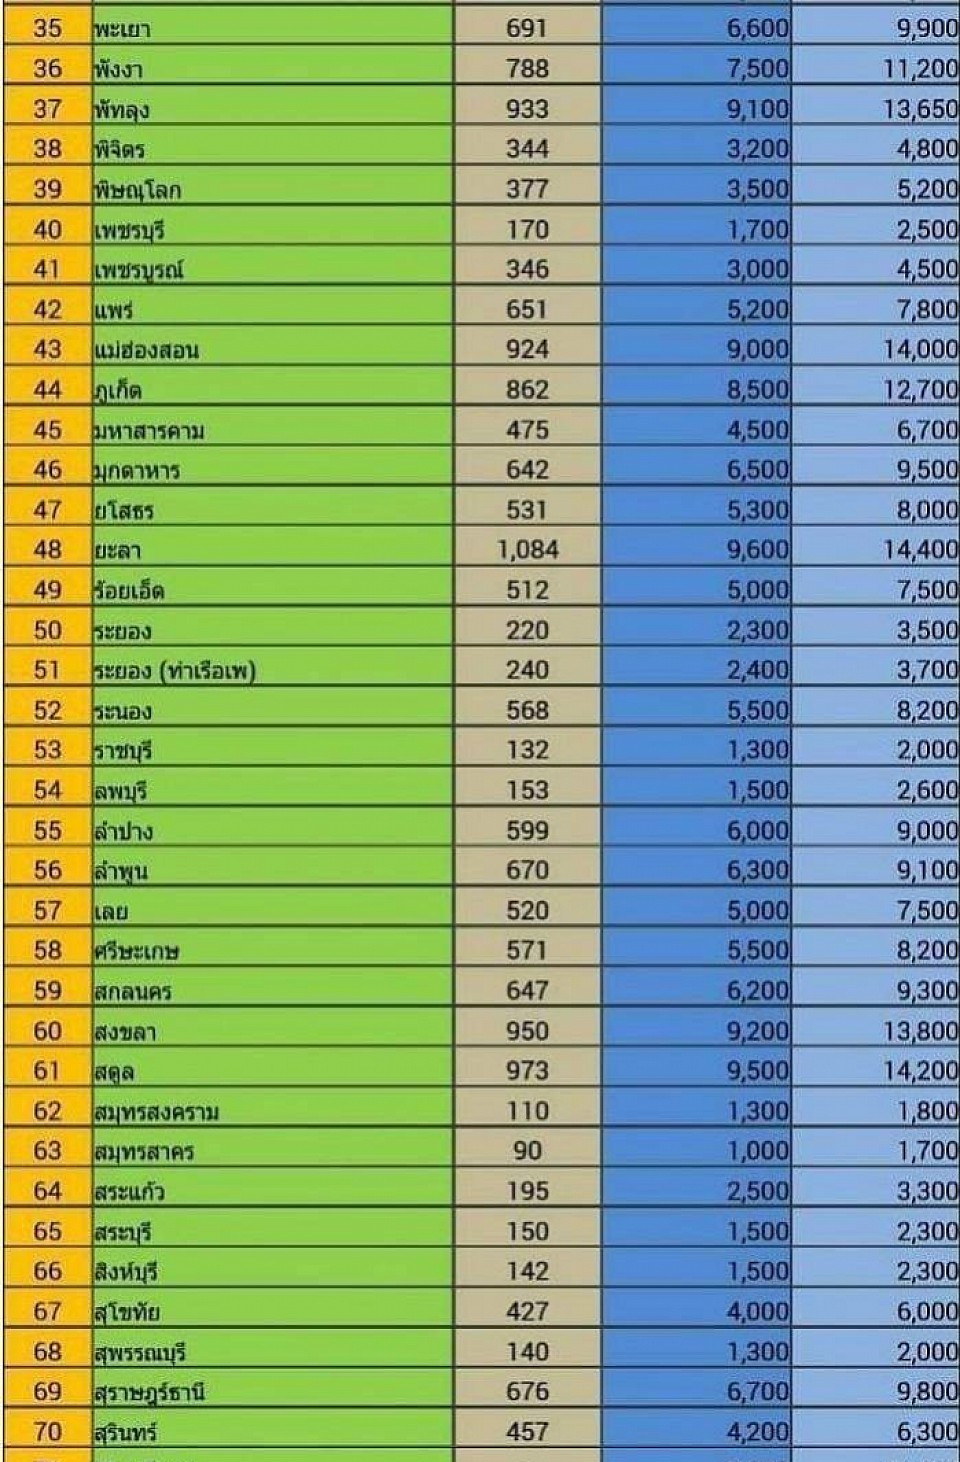
Task: Click the สุราษฎร์ธานี province cell
Action: point(272,1392)
